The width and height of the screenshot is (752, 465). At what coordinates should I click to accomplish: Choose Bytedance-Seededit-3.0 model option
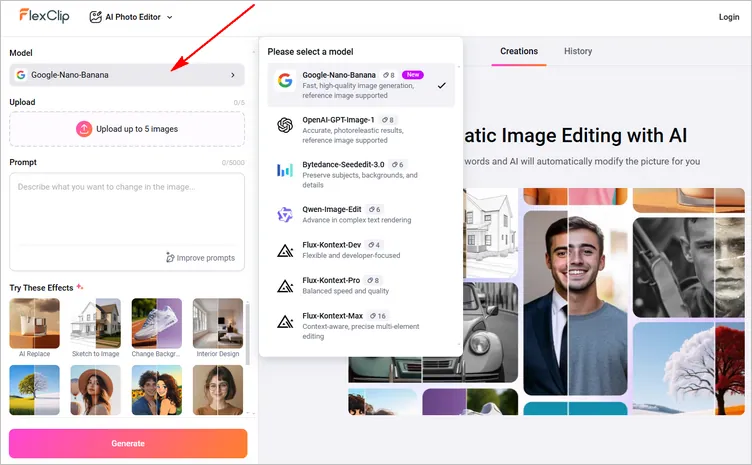tap(361, 174)
